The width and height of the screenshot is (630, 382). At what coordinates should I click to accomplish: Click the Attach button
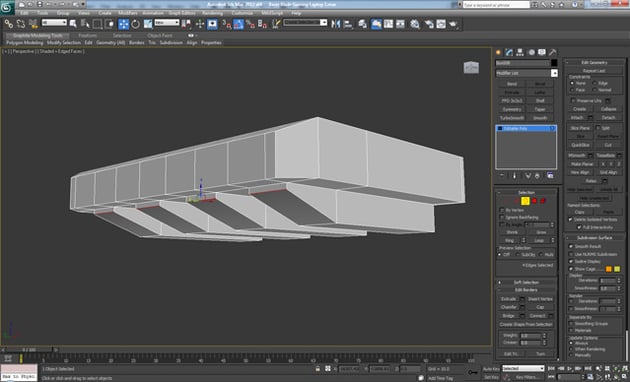tap(577, 117)
